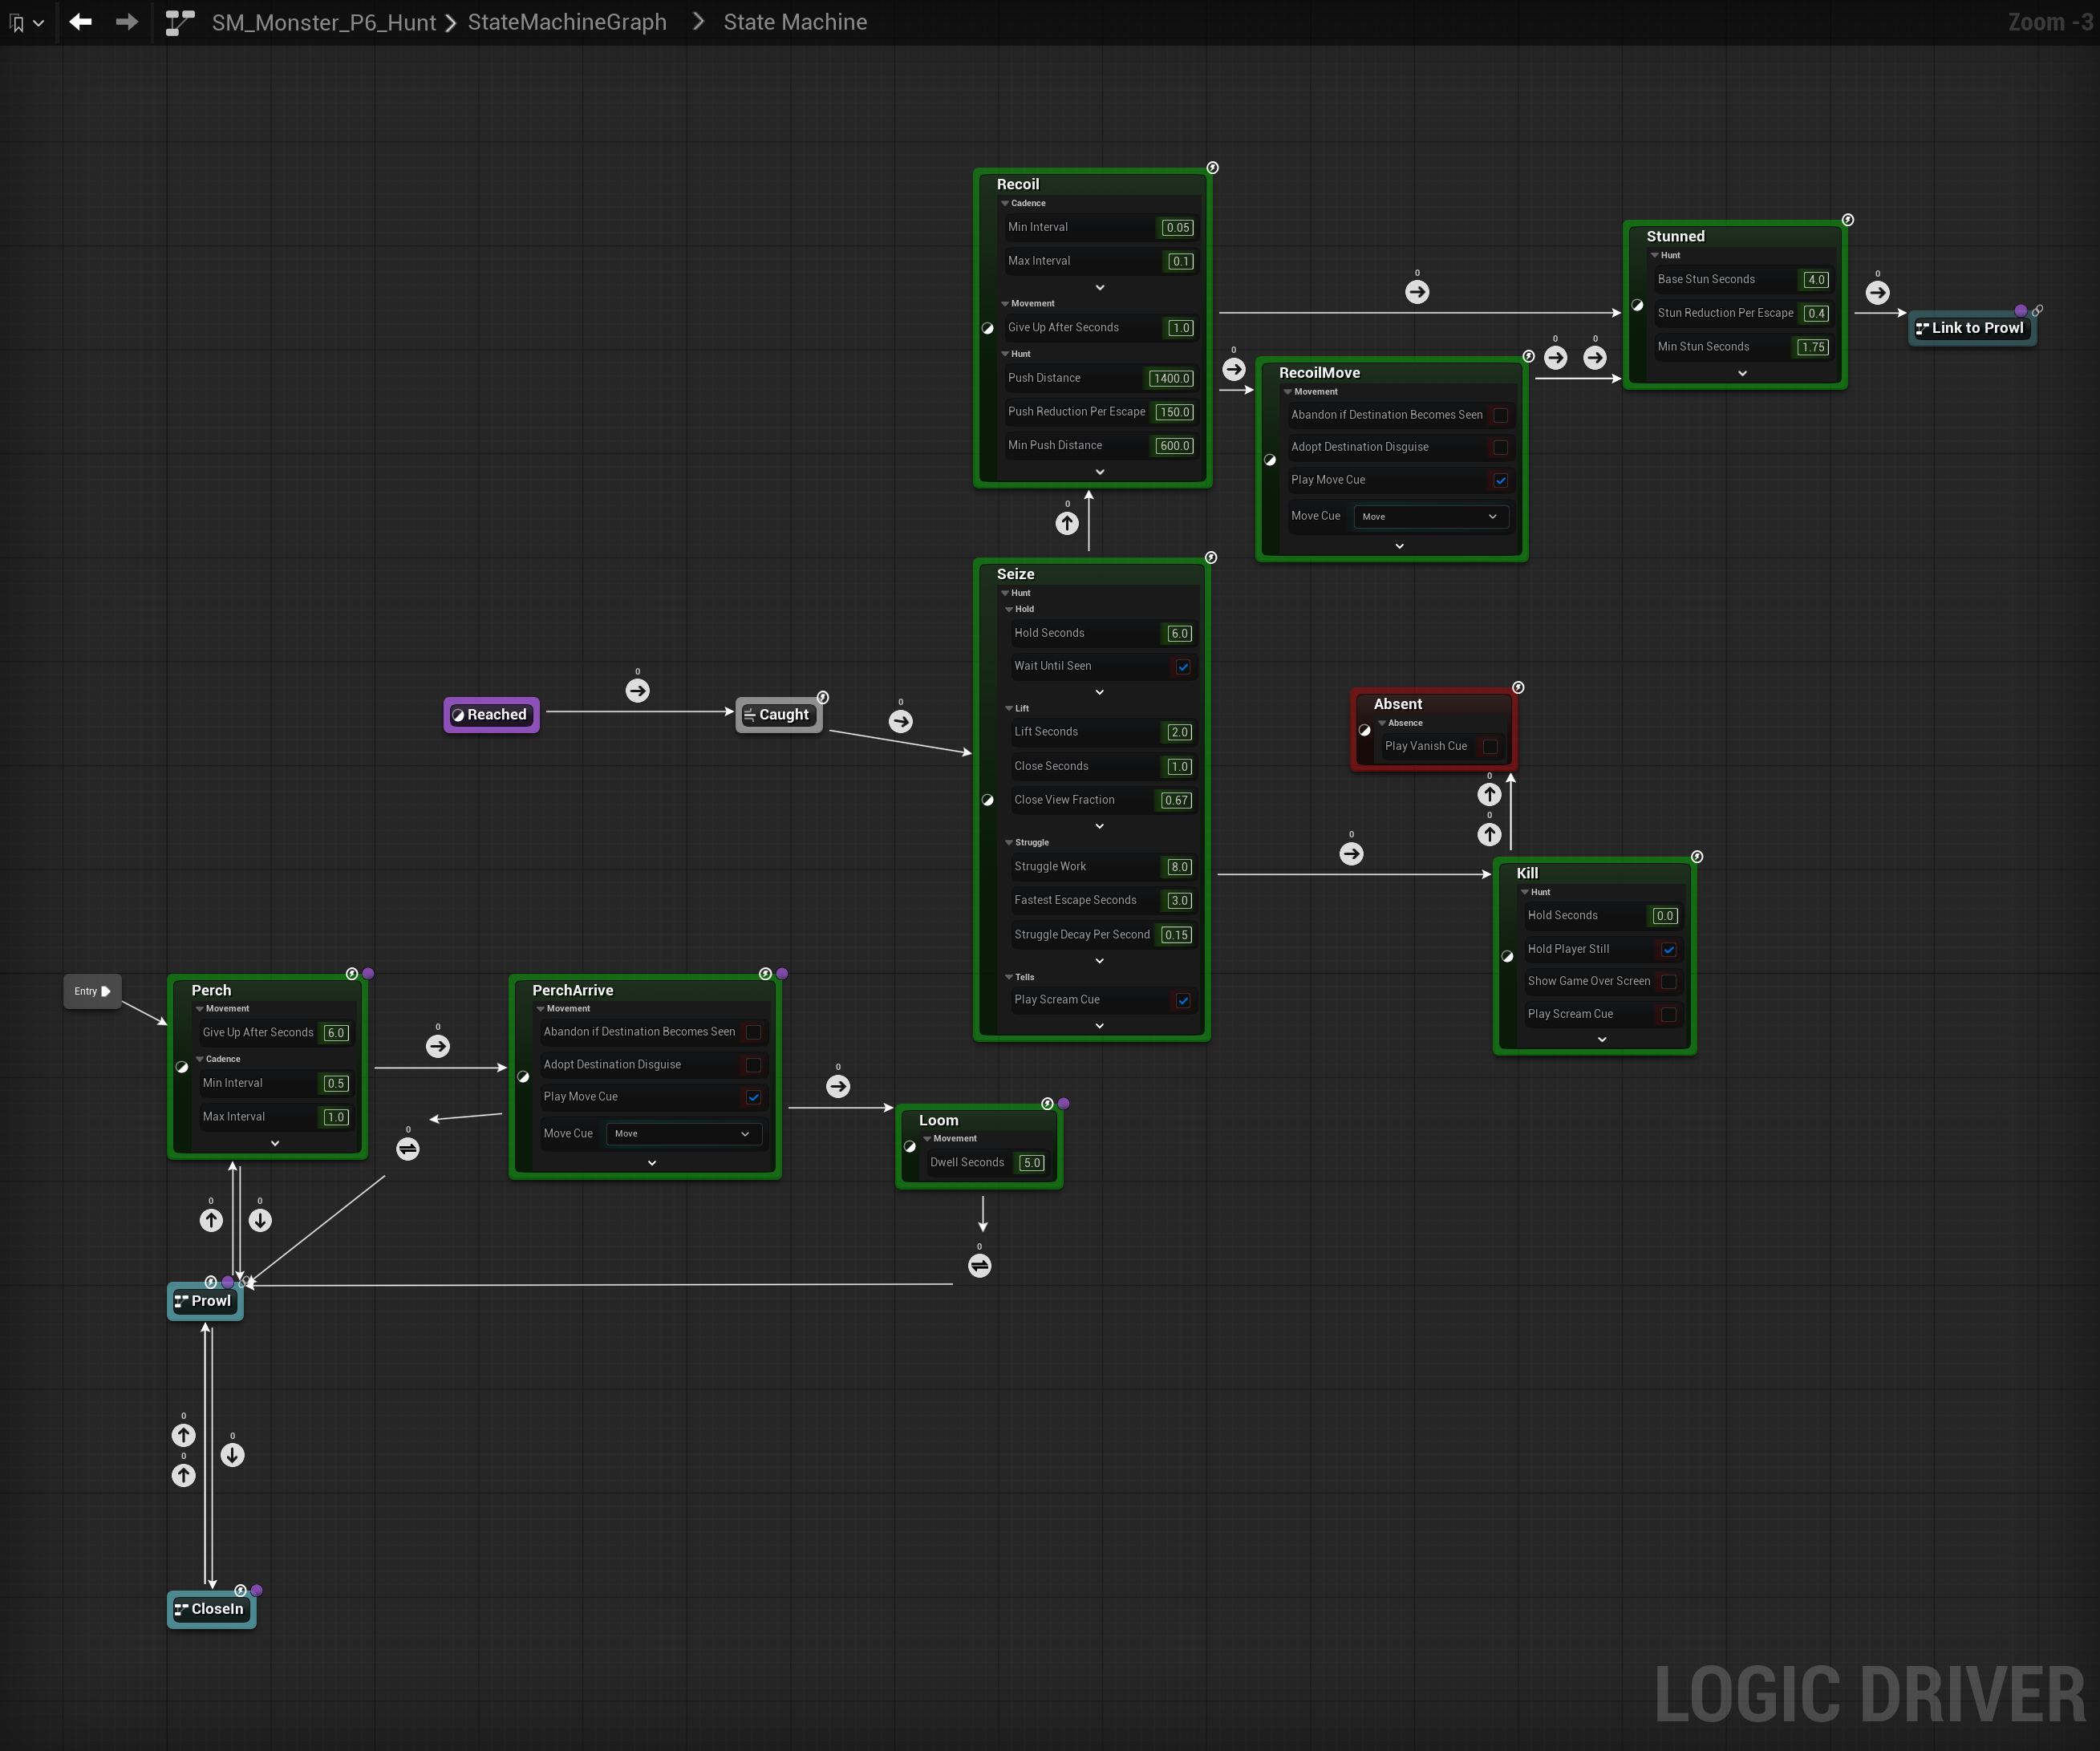
Task: Select the CloseIn state machine node
Action: click(x=211, y=1610)
